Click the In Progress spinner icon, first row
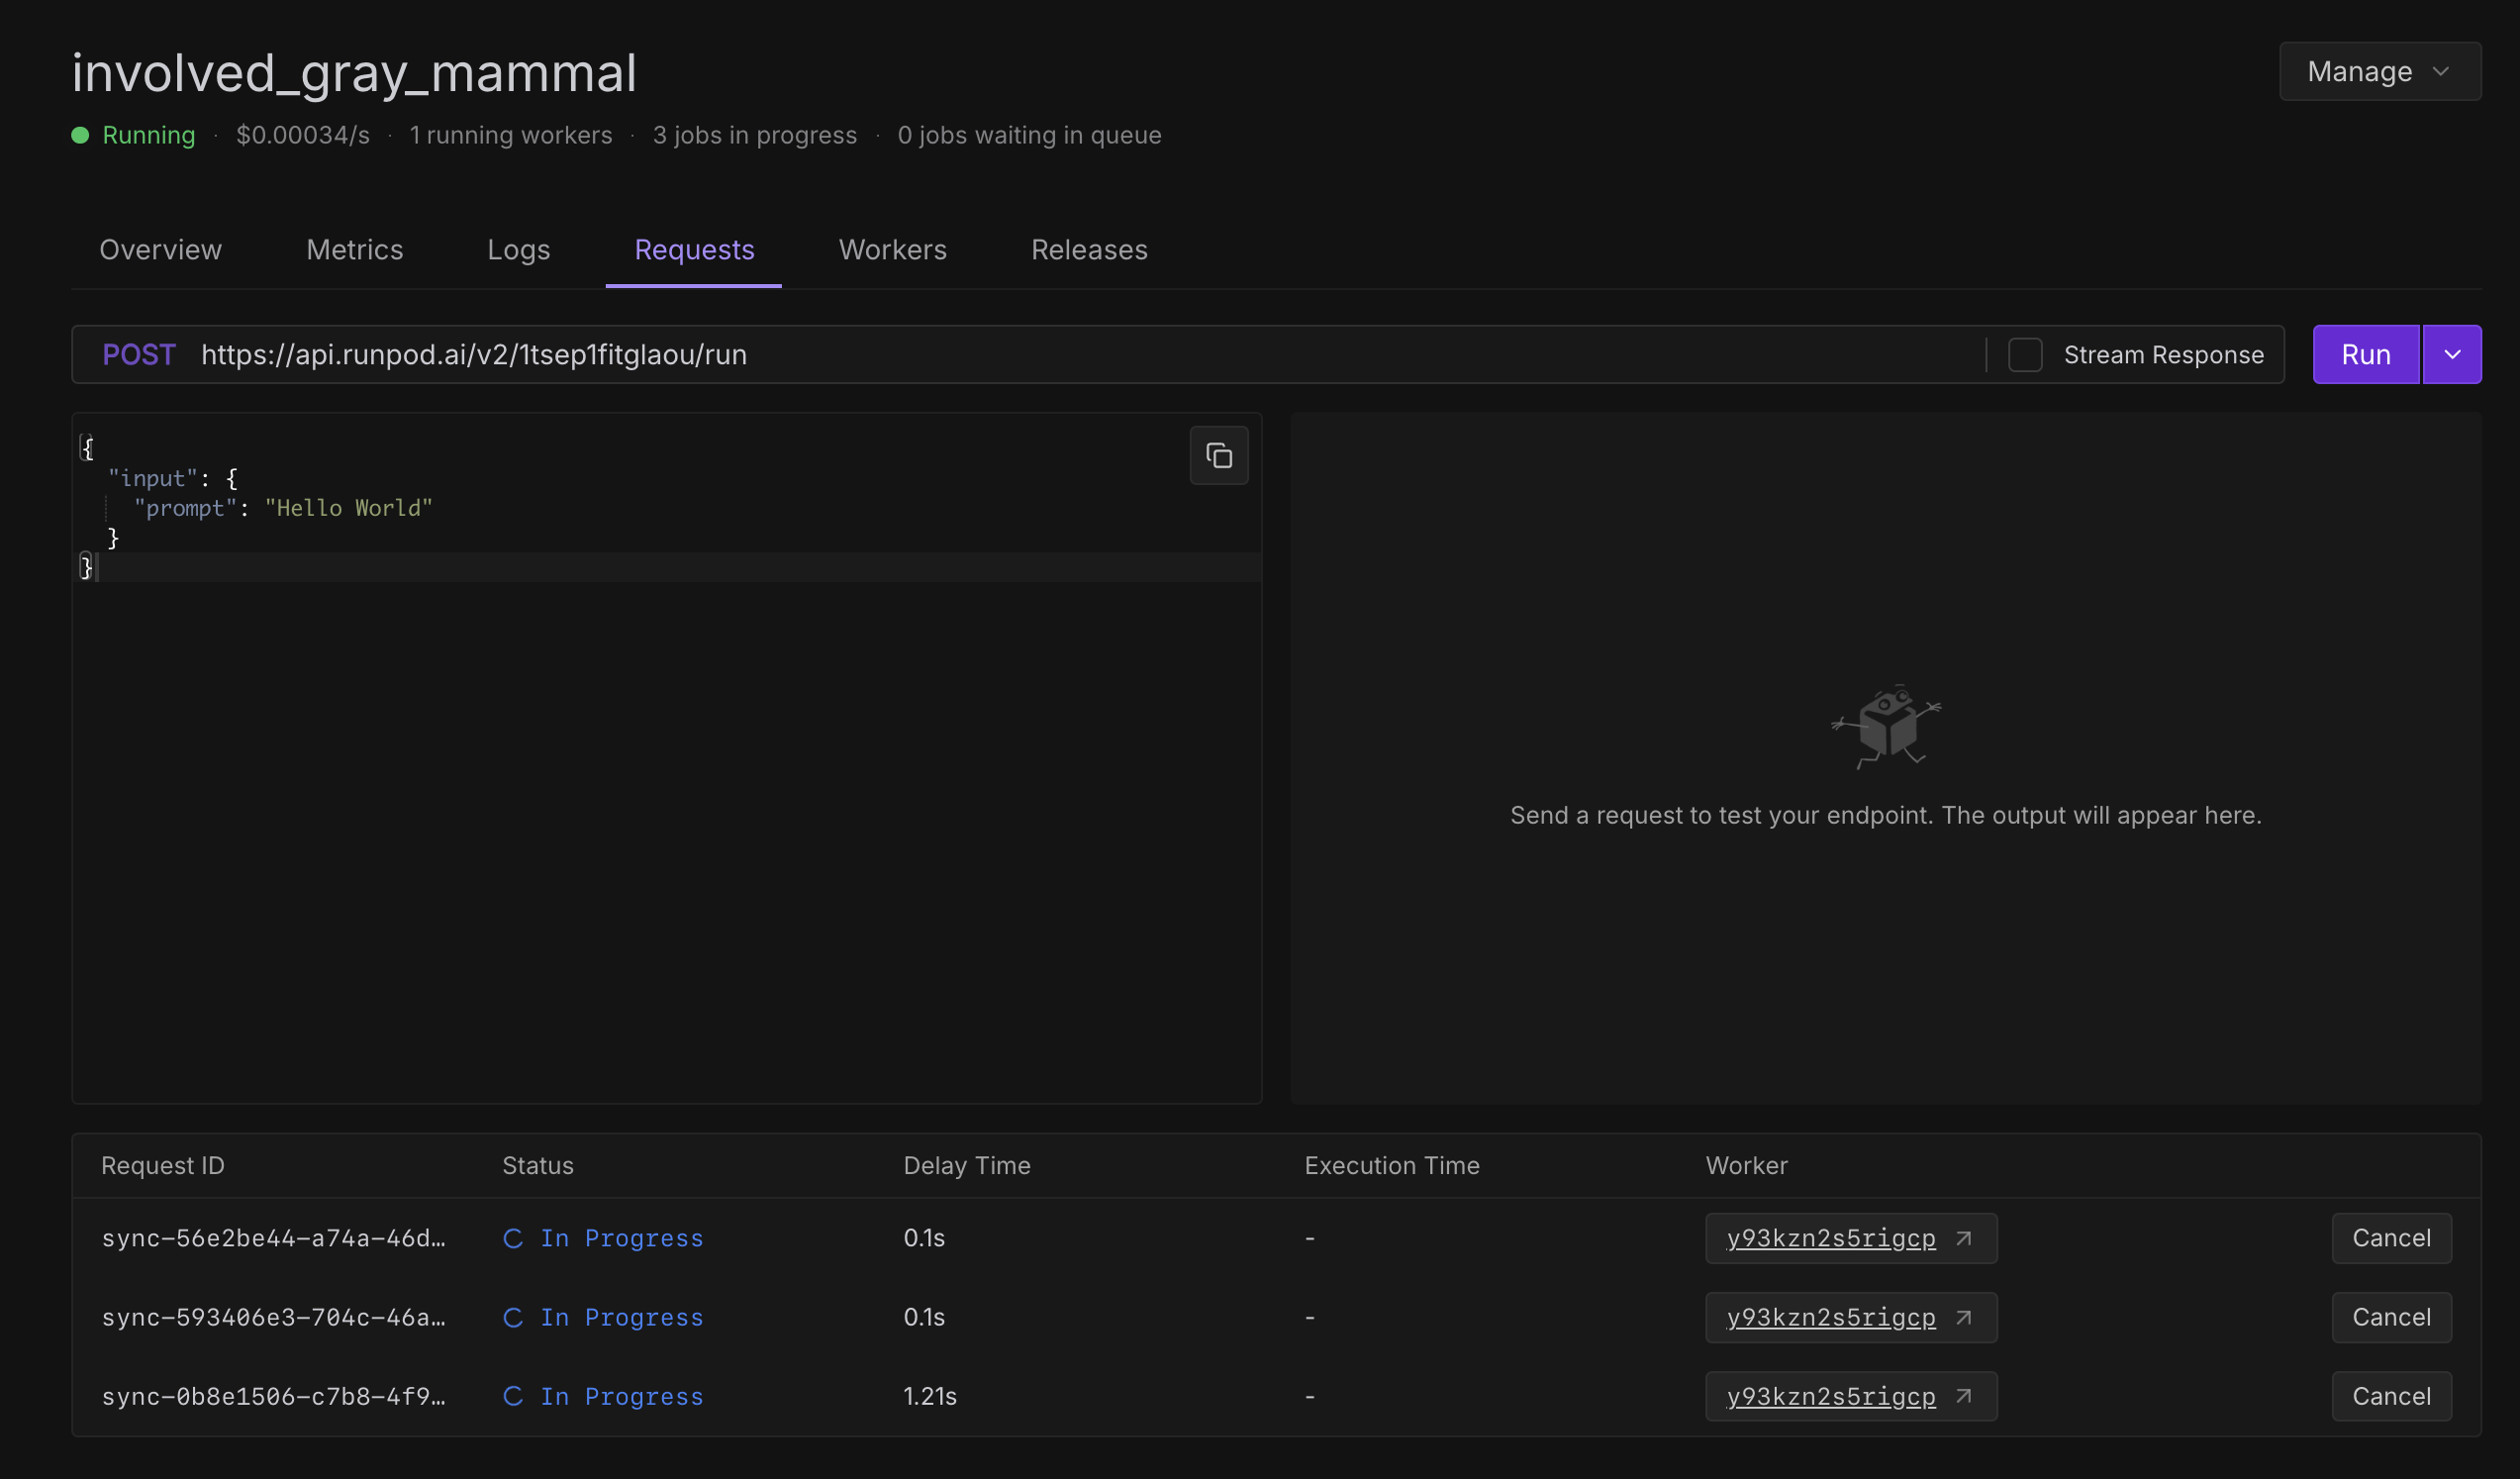This screenshot has height=1479, width=2520. pos(513,1238)
